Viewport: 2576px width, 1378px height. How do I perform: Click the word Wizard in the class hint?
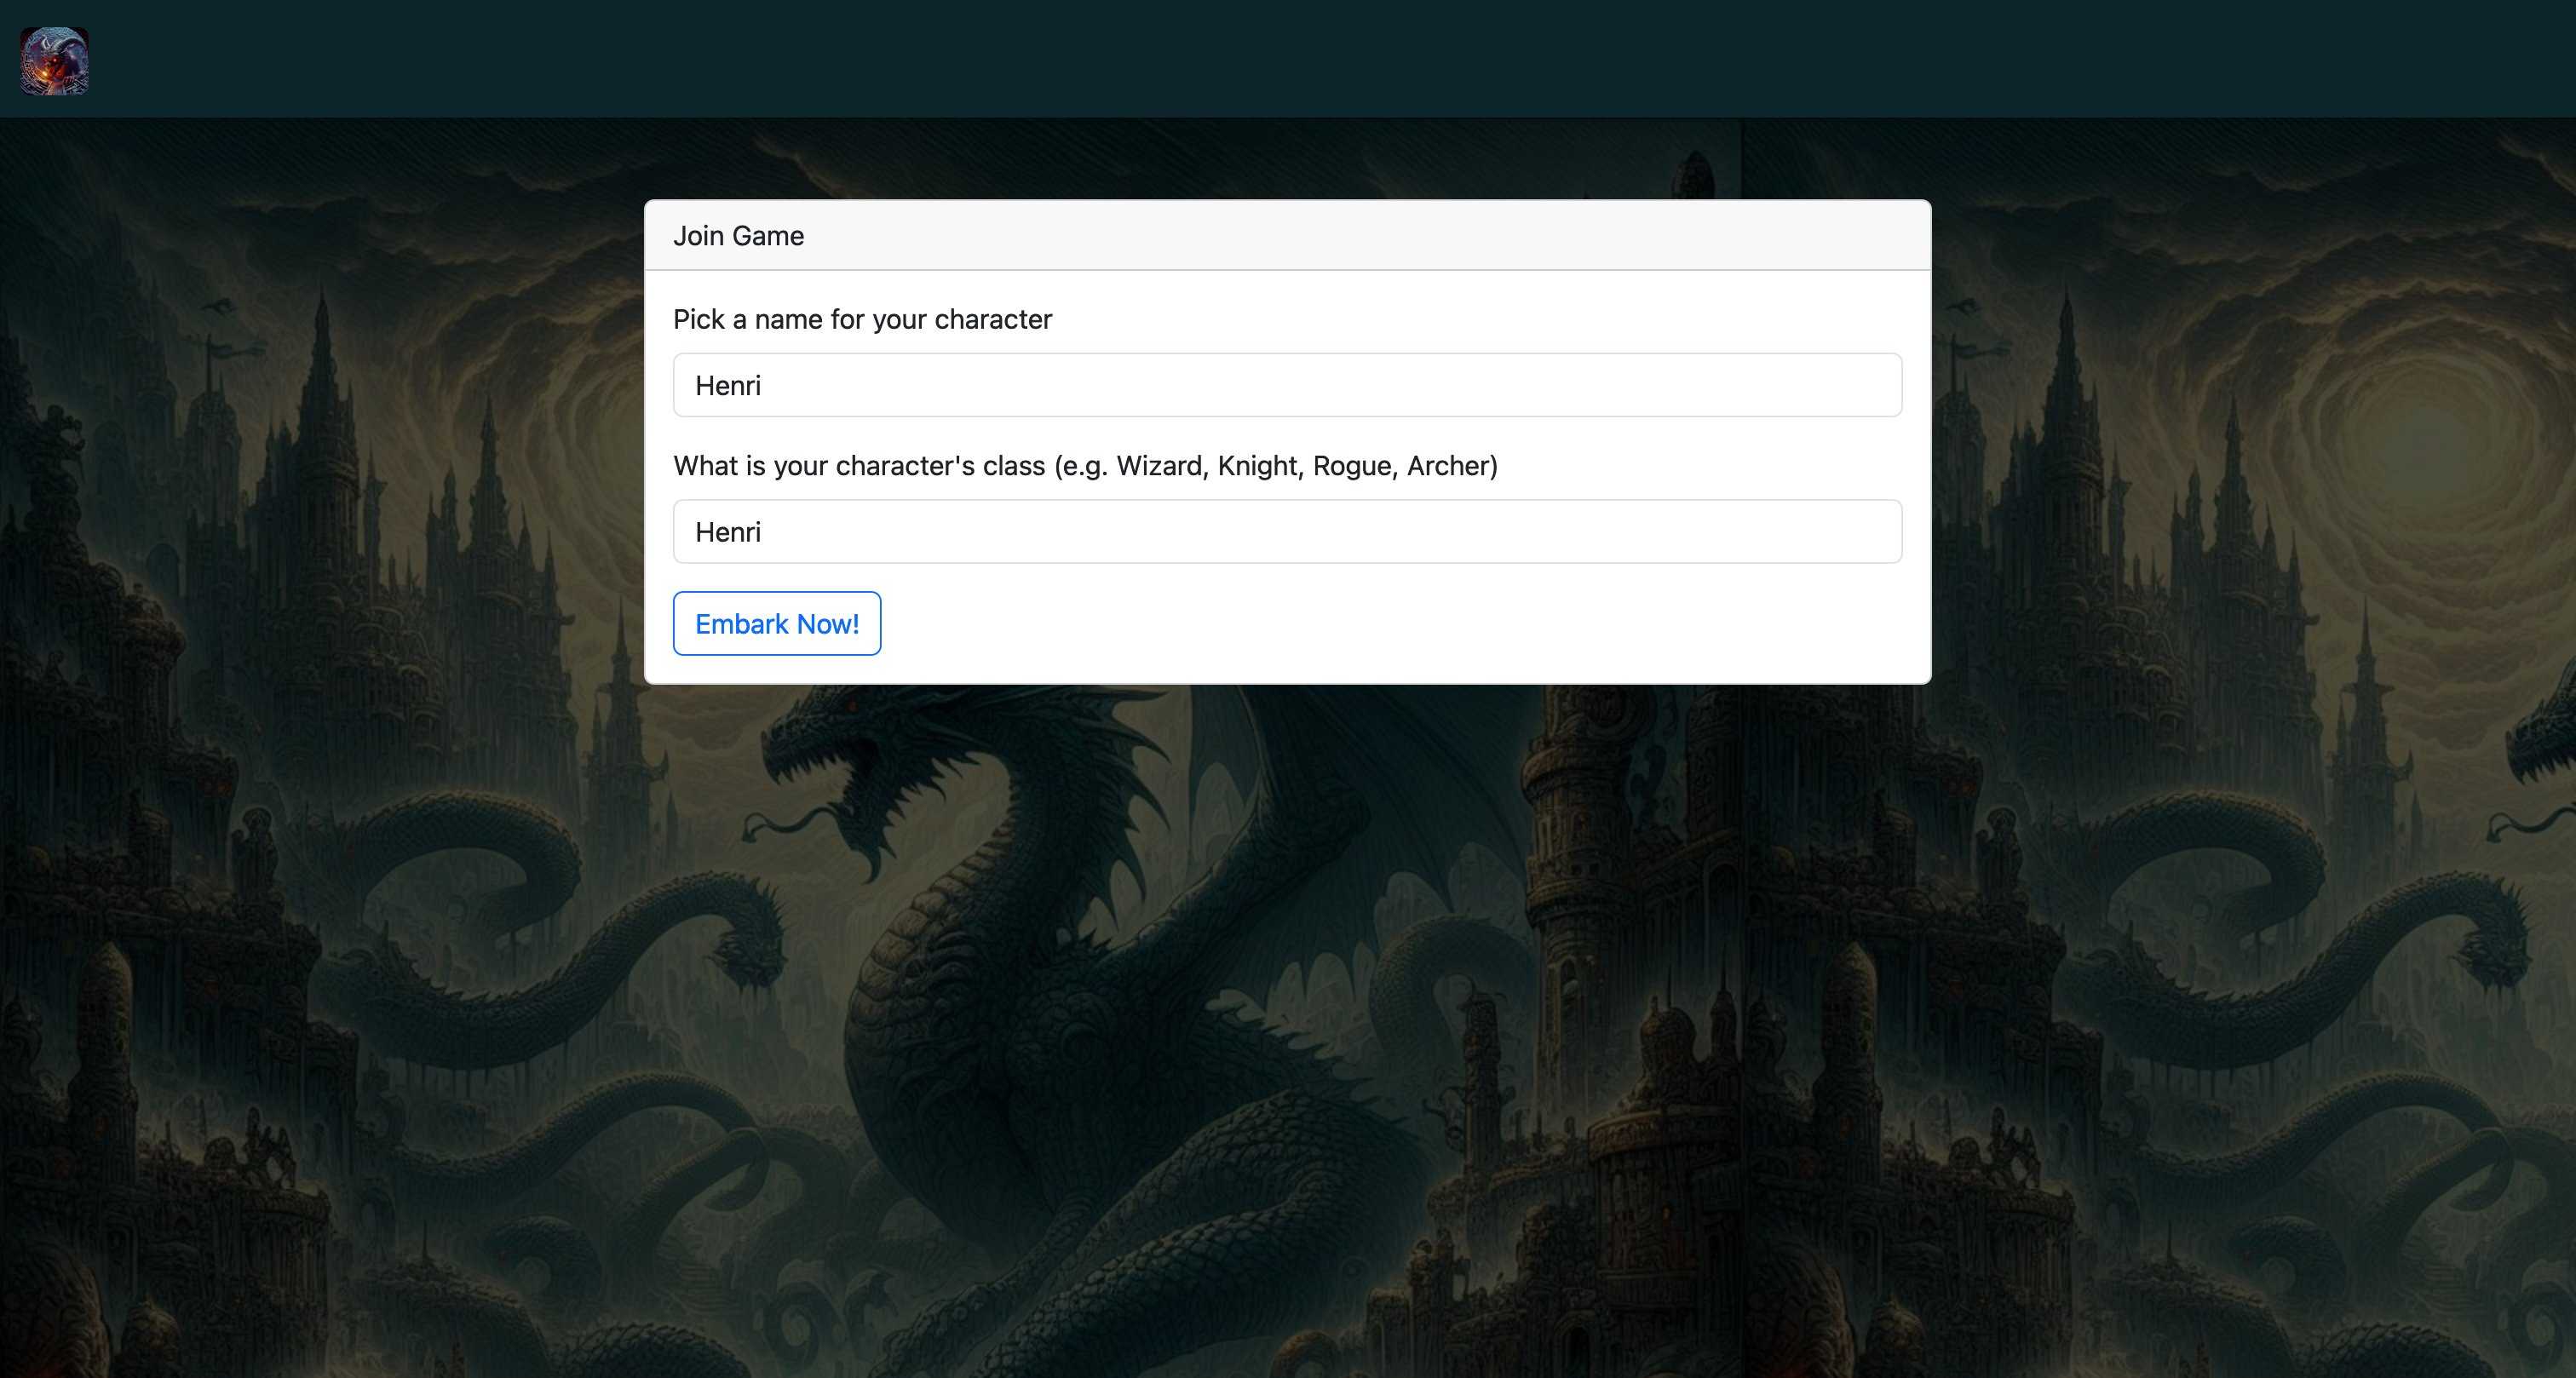pos(1159,466)
